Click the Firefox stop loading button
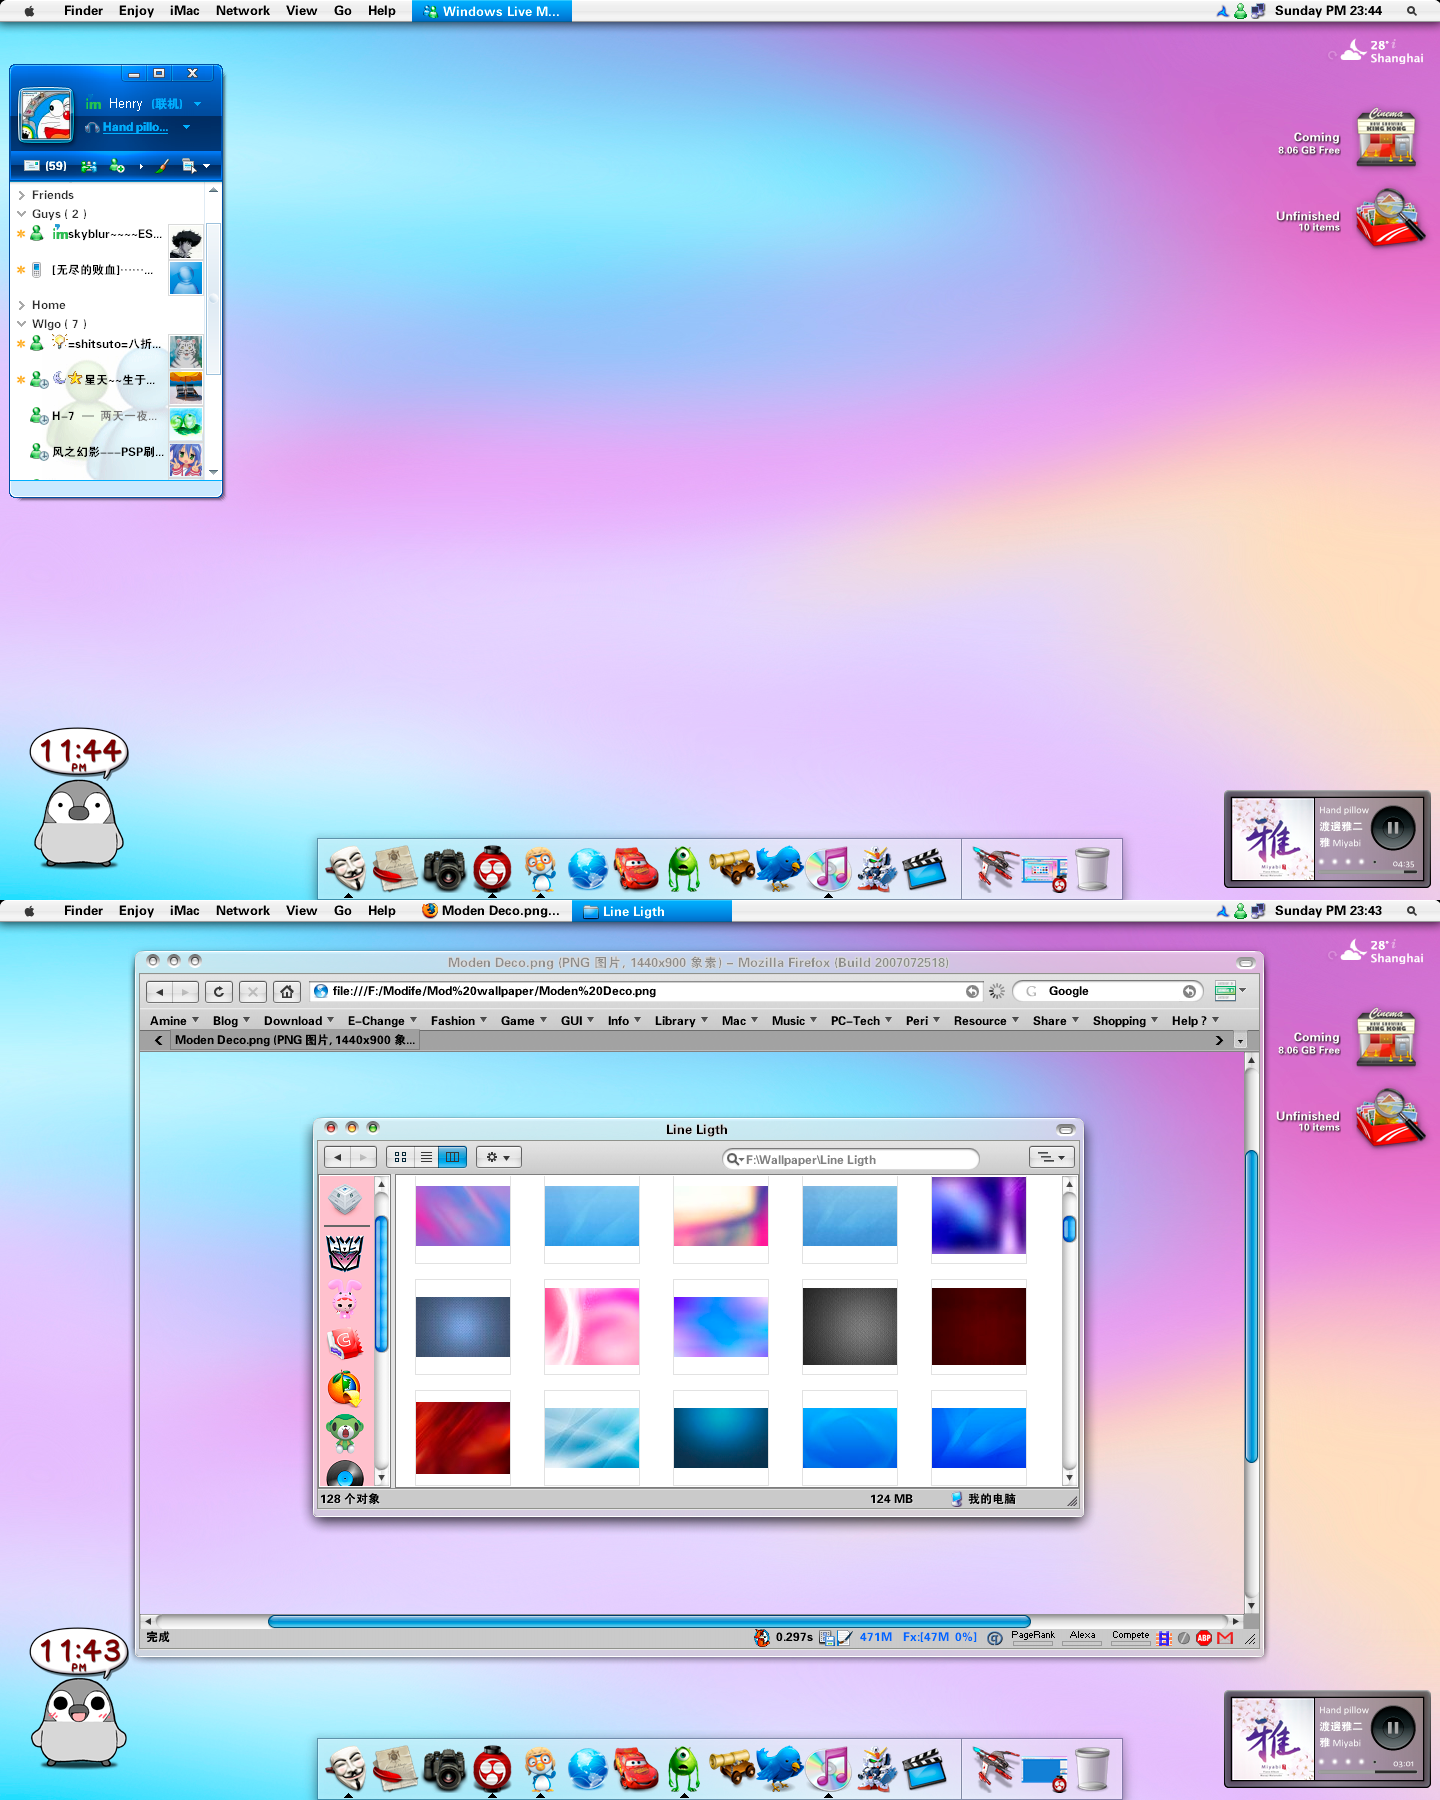 click(253, 991)
